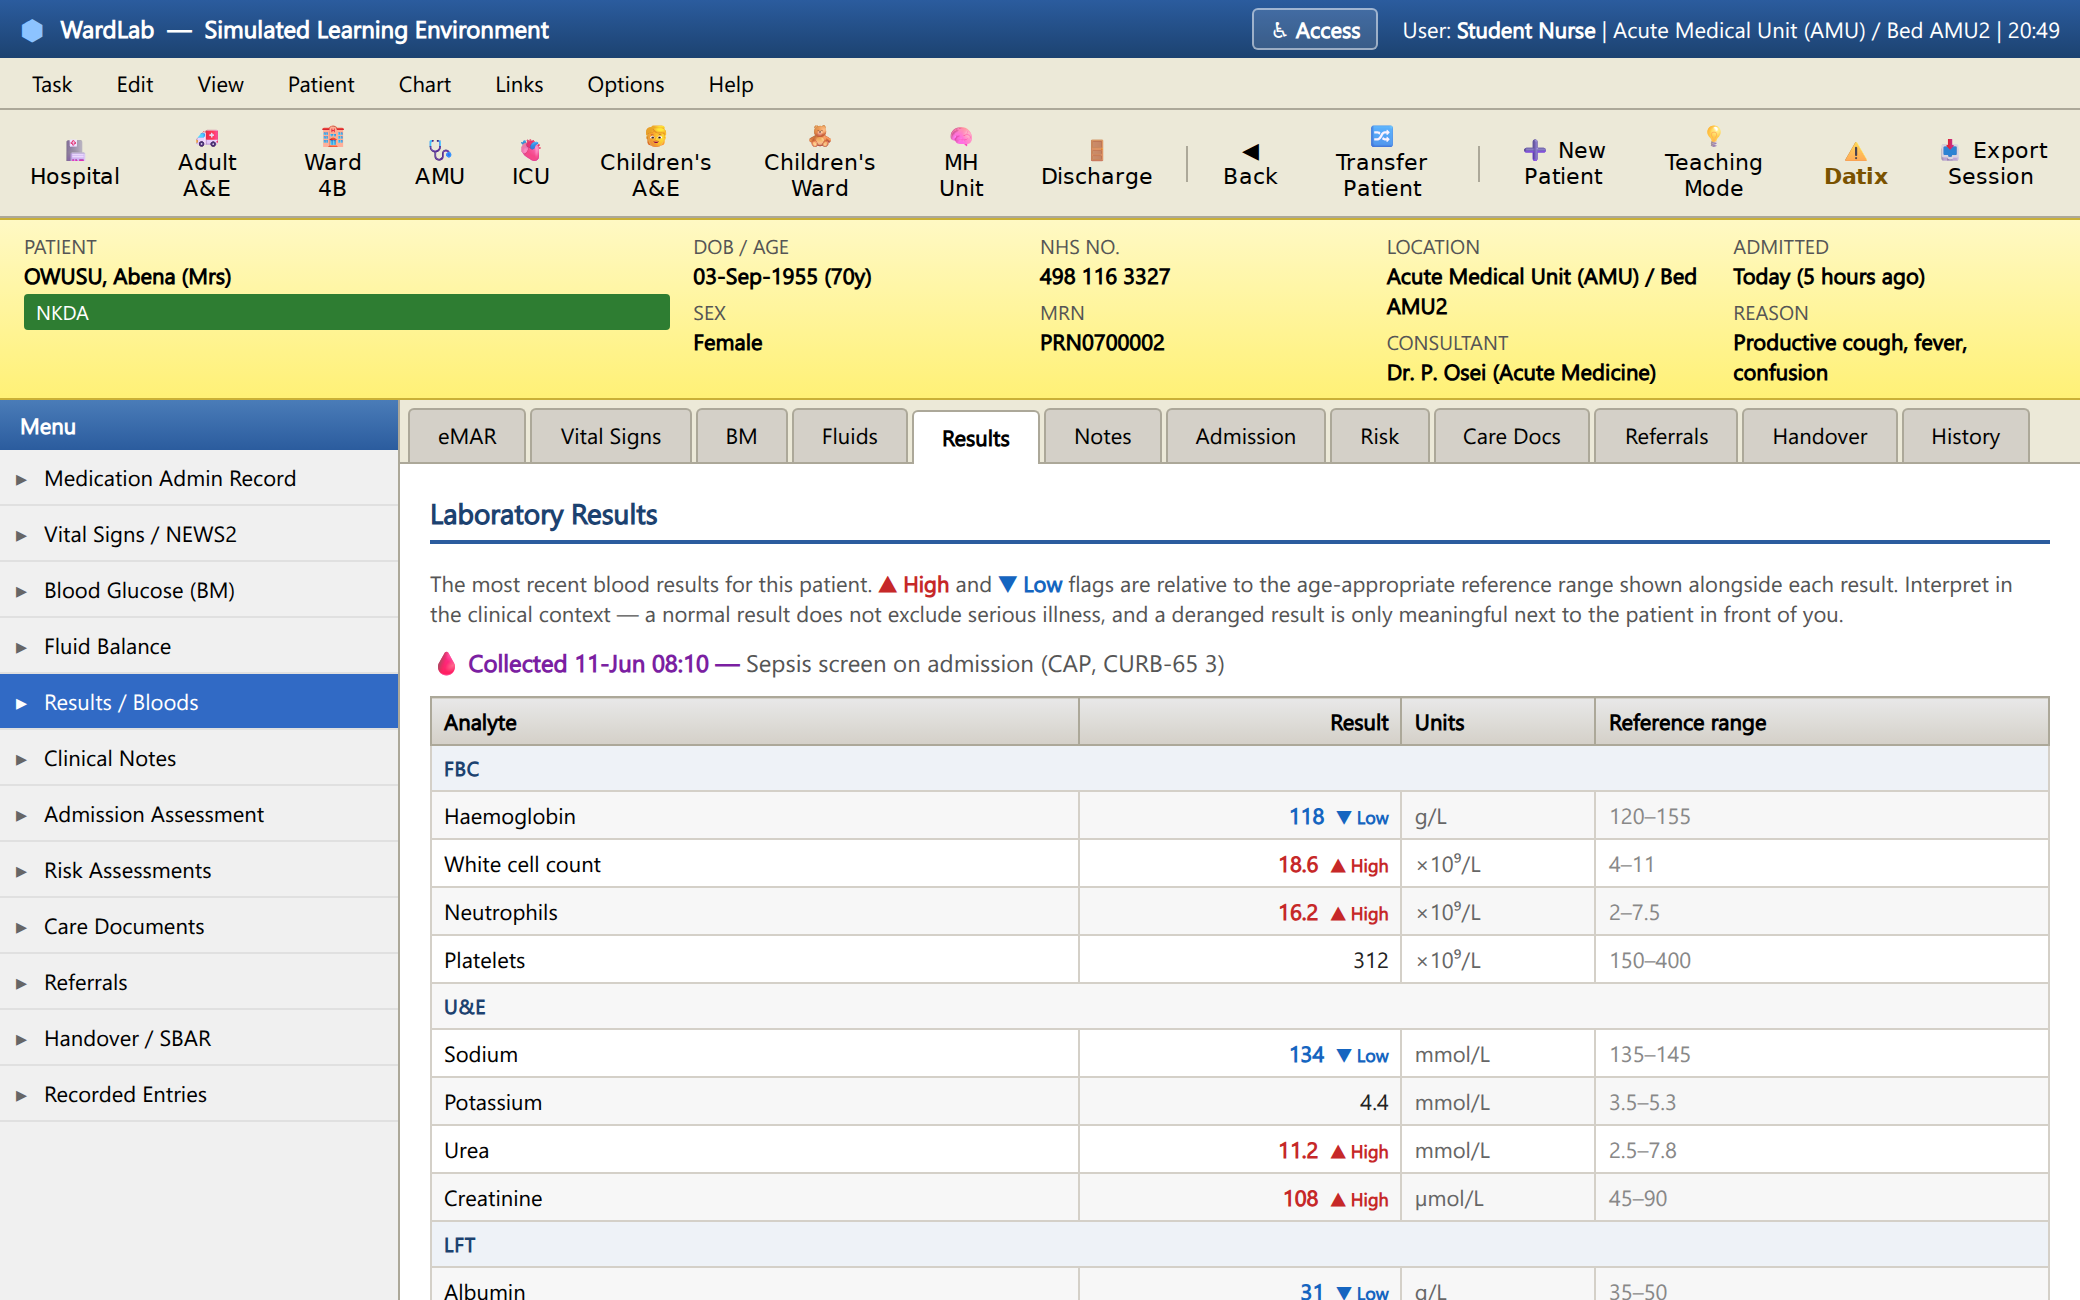Viewport: 2080px width, 1300px height.
Task: Expand Vital Signs / NEWS2 menu item
Action: (199, 535)
